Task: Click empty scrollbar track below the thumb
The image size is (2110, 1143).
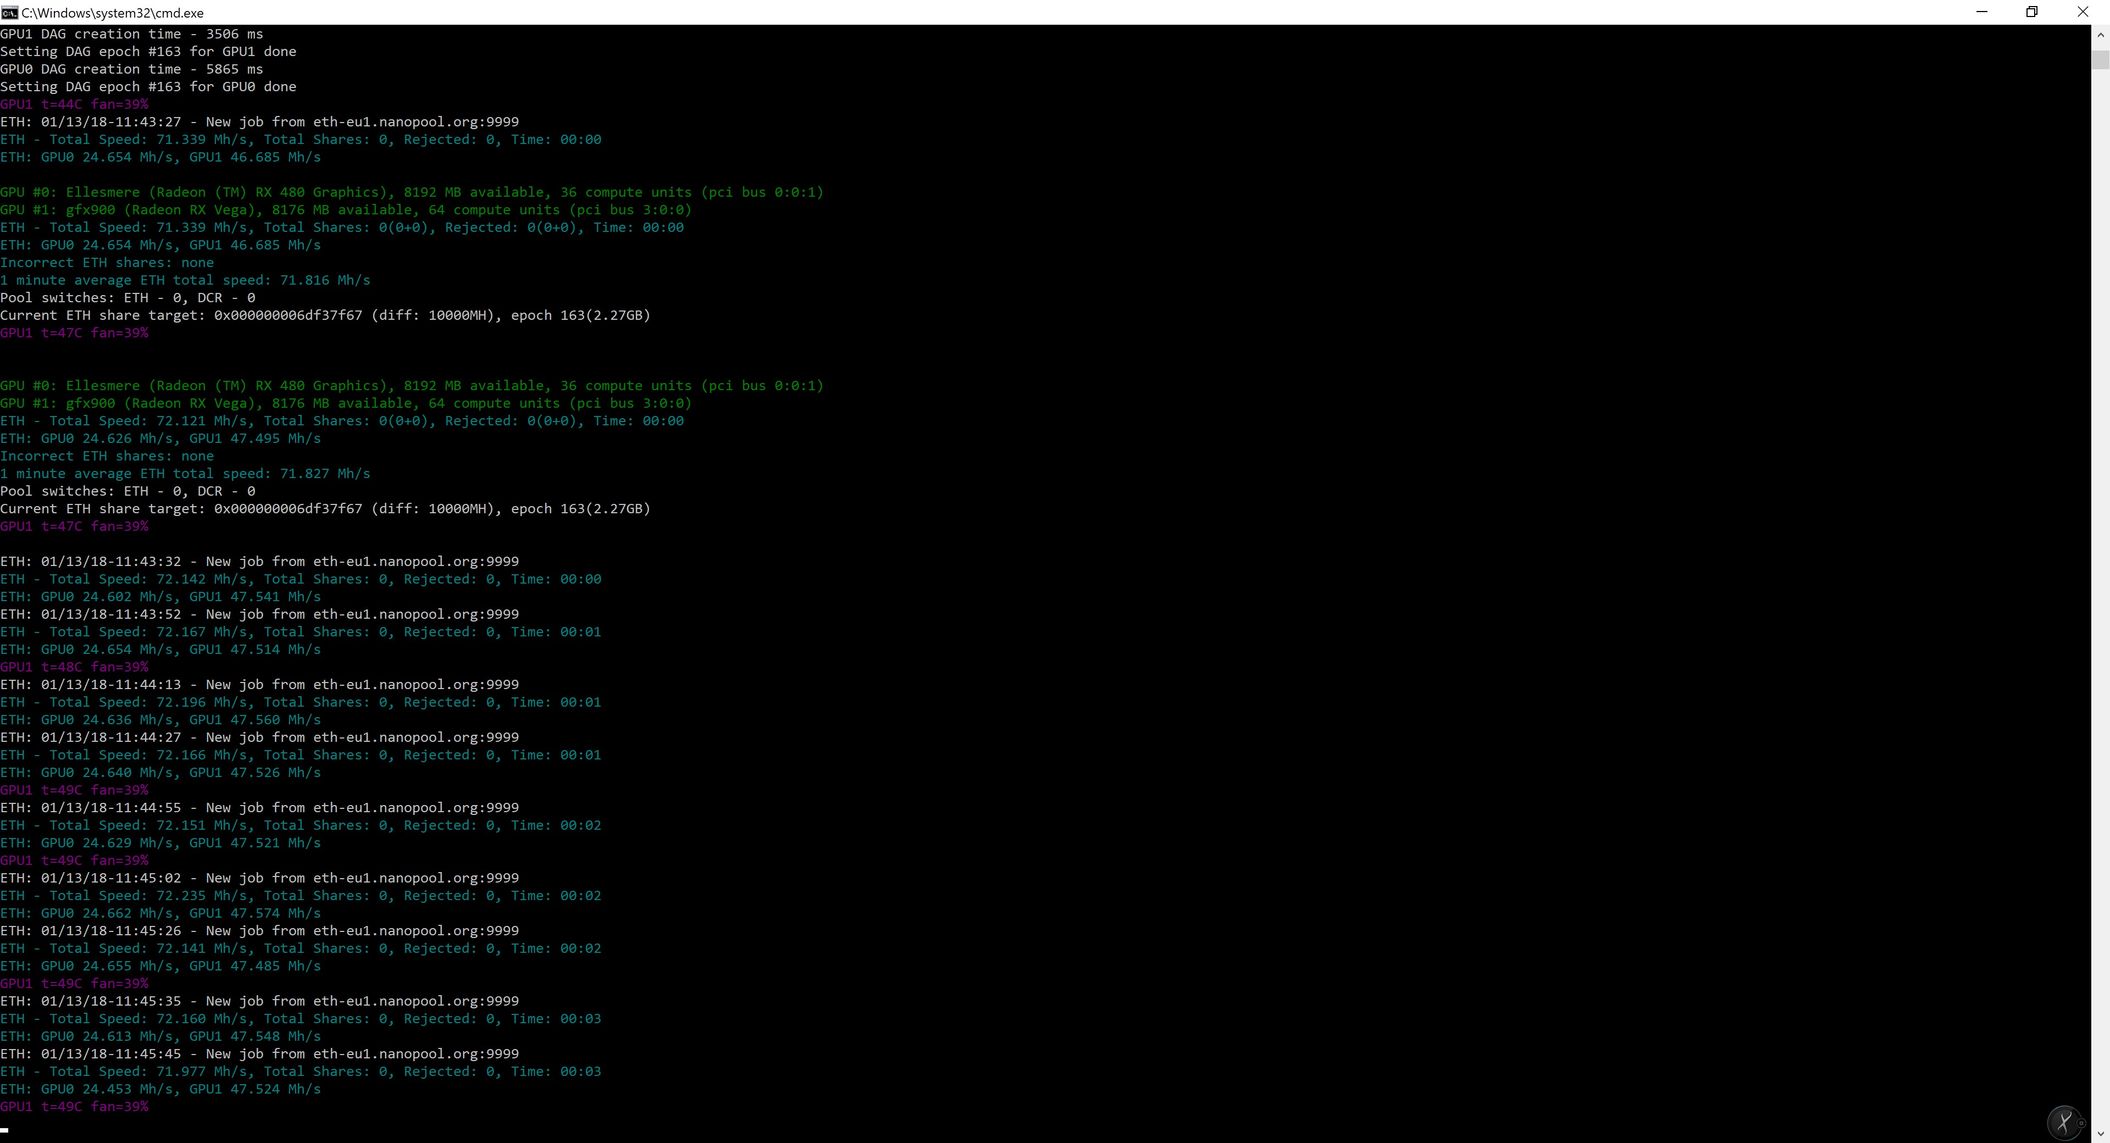Action: (x=2100, y=600)
